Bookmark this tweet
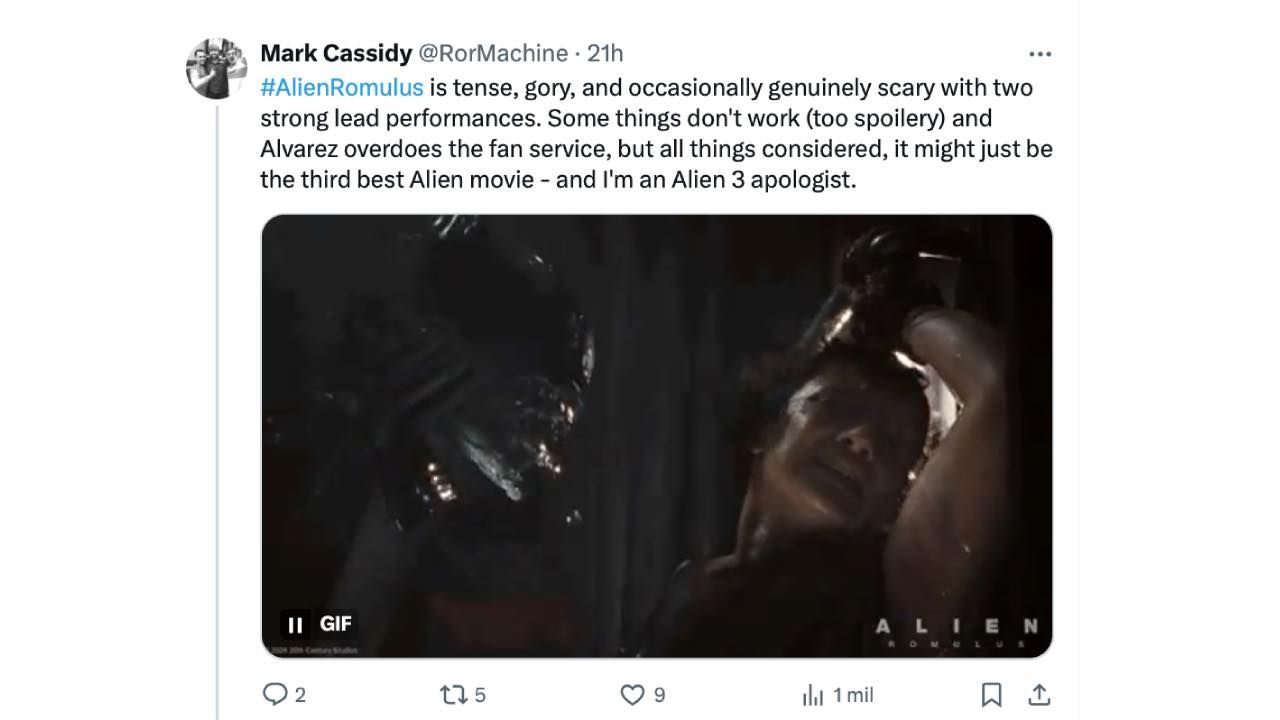The width and height of the screenshot is (1280, 720). [x=991, y=694]
